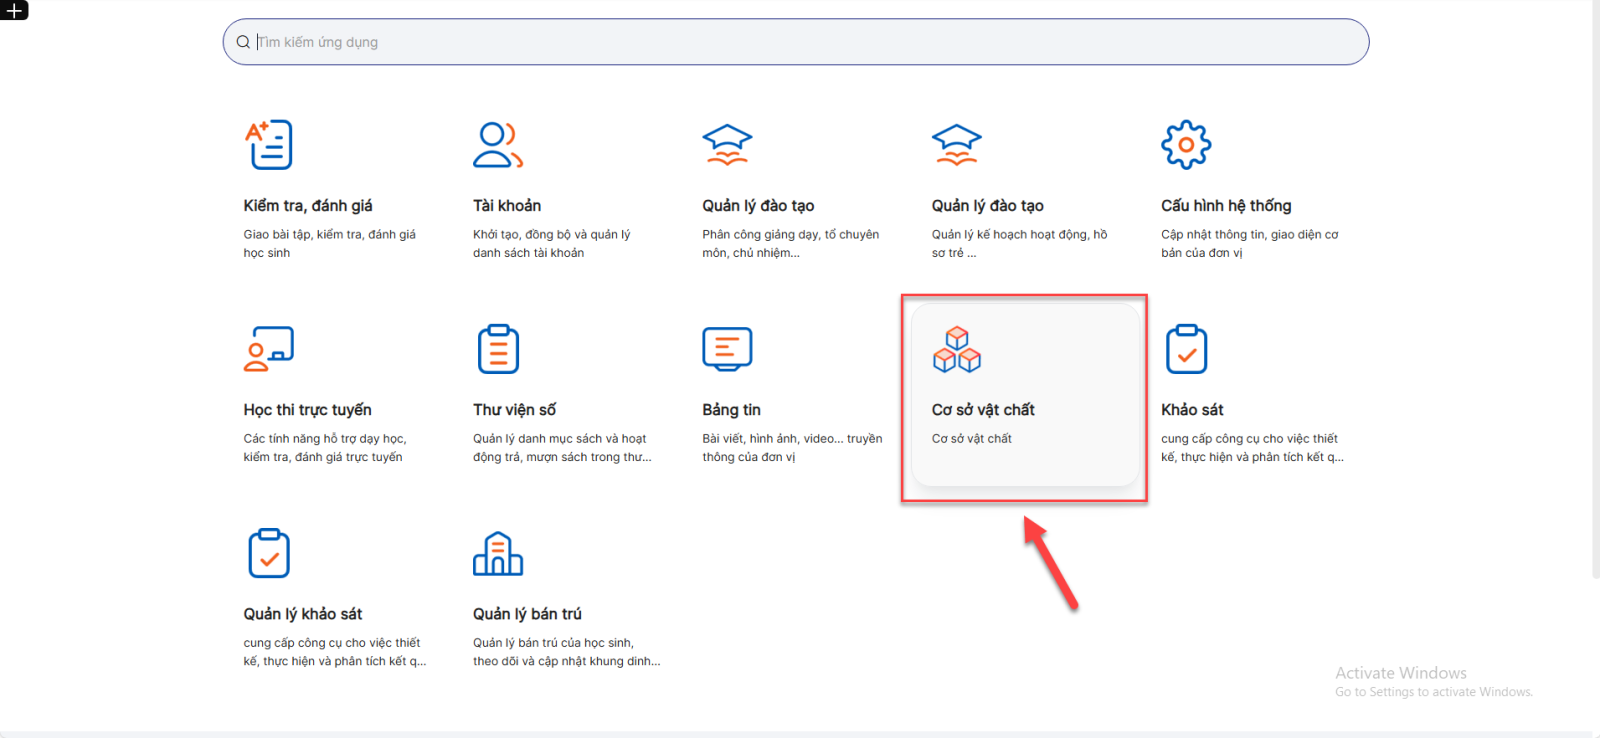Image resolution: width=1600 pixels, height=738 pixels.
Task: Click the Thư viện số description text
Action: [561, 448]
